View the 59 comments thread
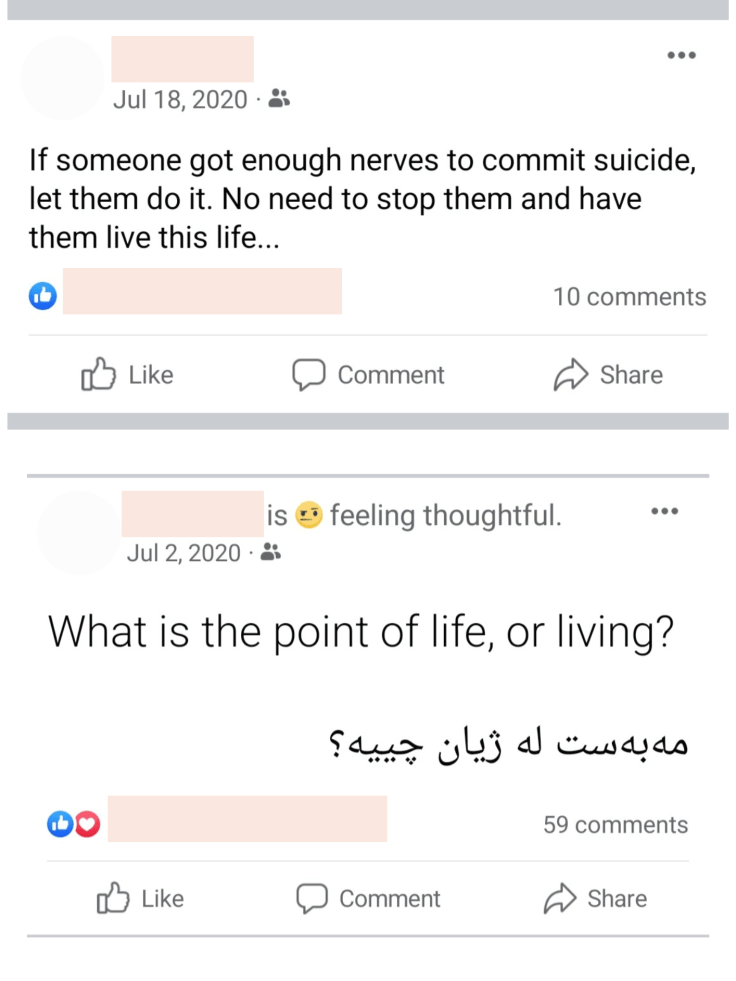The width and height of the screenshot is (736, 981). [615, 825]
